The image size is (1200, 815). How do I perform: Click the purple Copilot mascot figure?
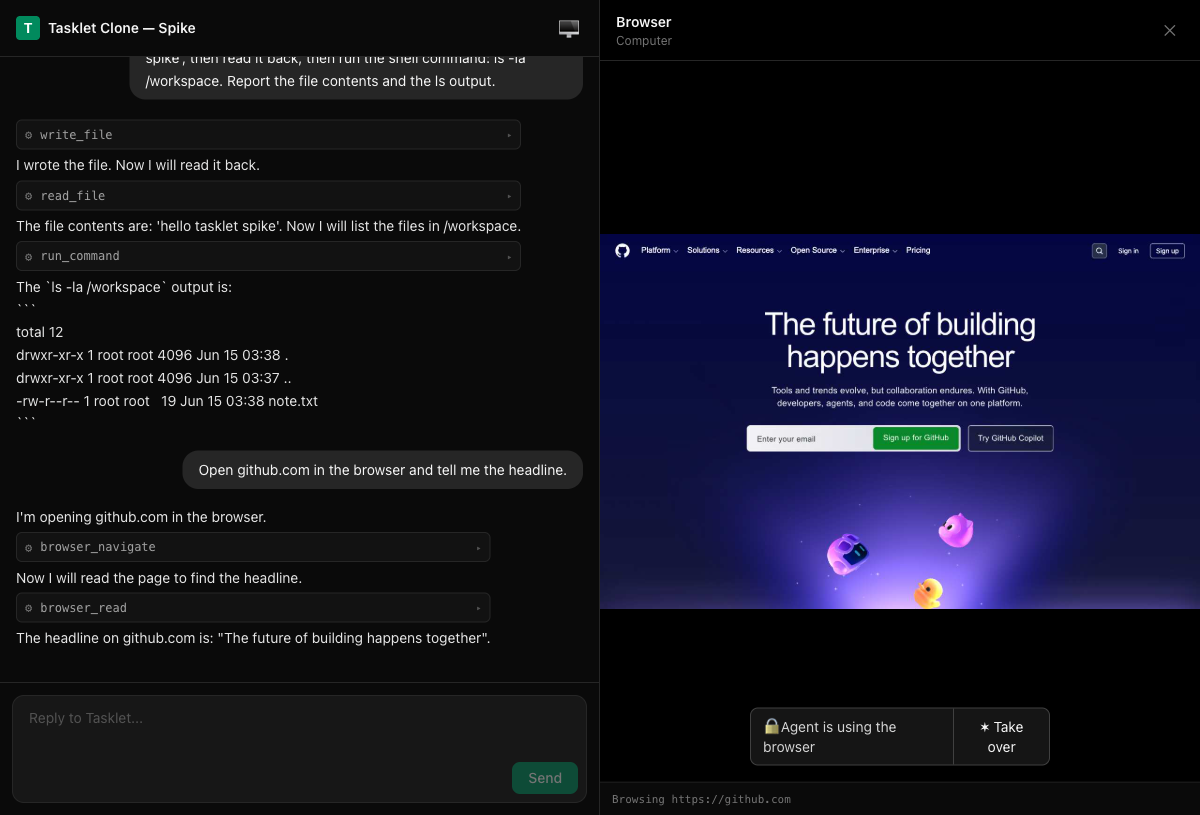click(847, 554)
